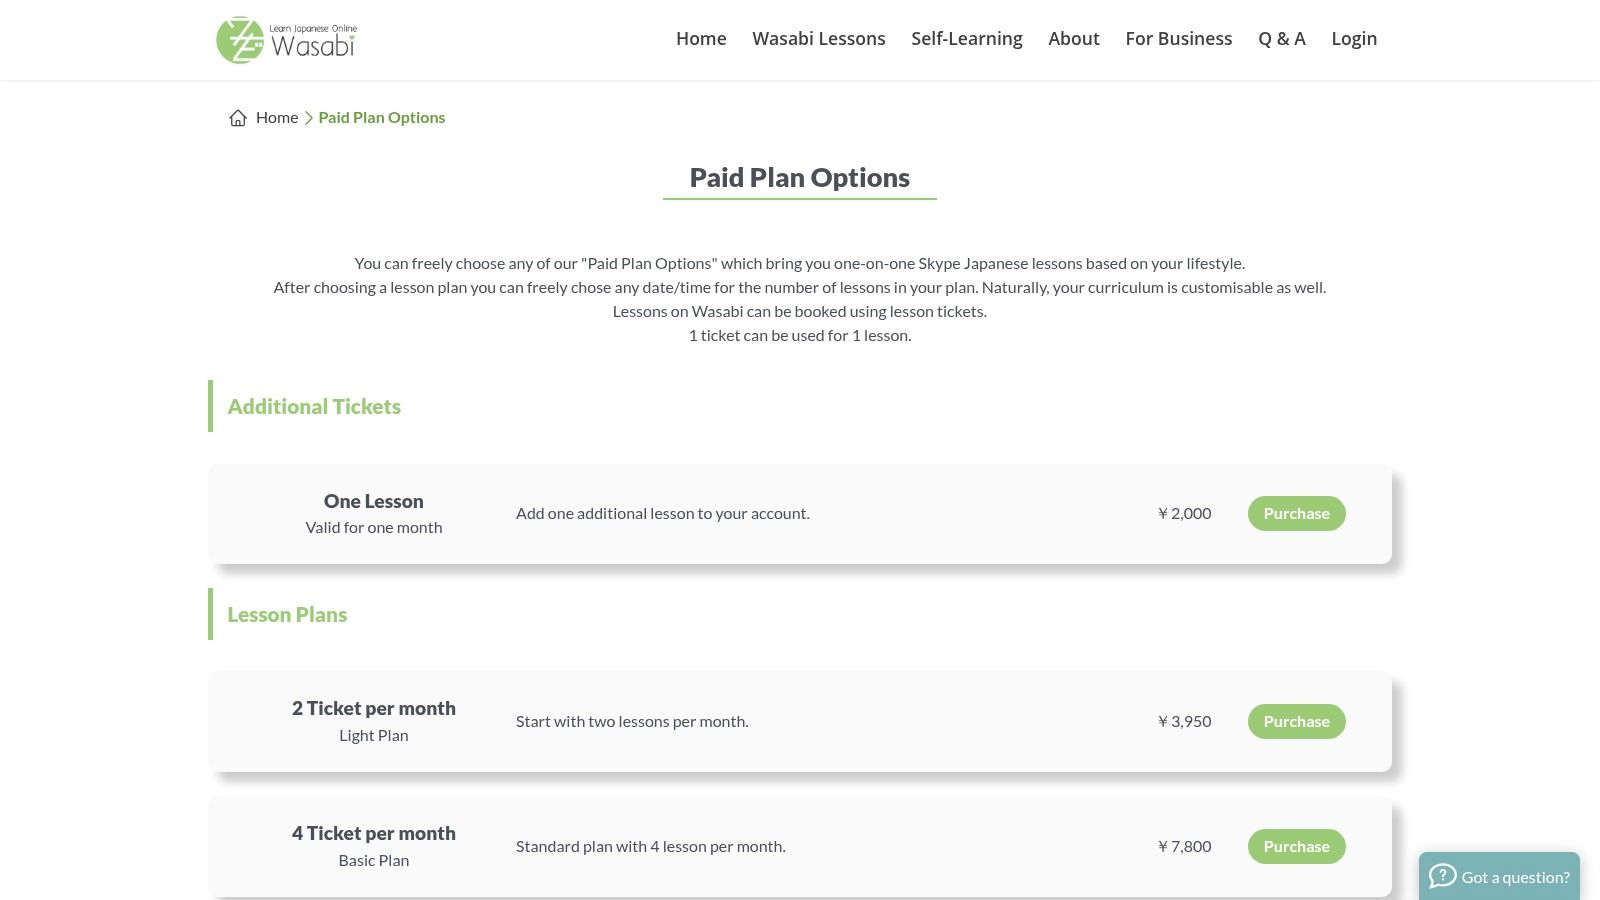This screenshot has height=900, width=1600.
Task: Open the Home menu item
Action: (701, 39)
